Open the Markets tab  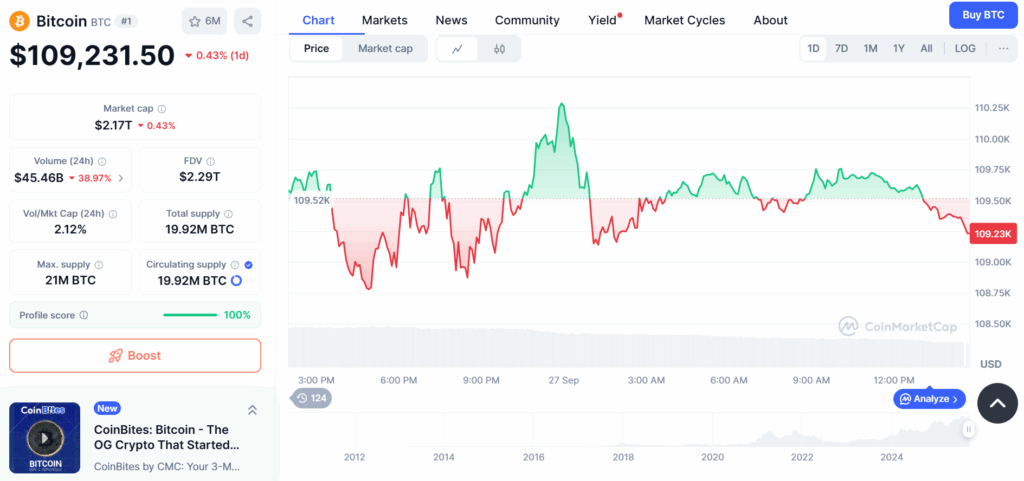pyautogui.click(x=385, y=20)
